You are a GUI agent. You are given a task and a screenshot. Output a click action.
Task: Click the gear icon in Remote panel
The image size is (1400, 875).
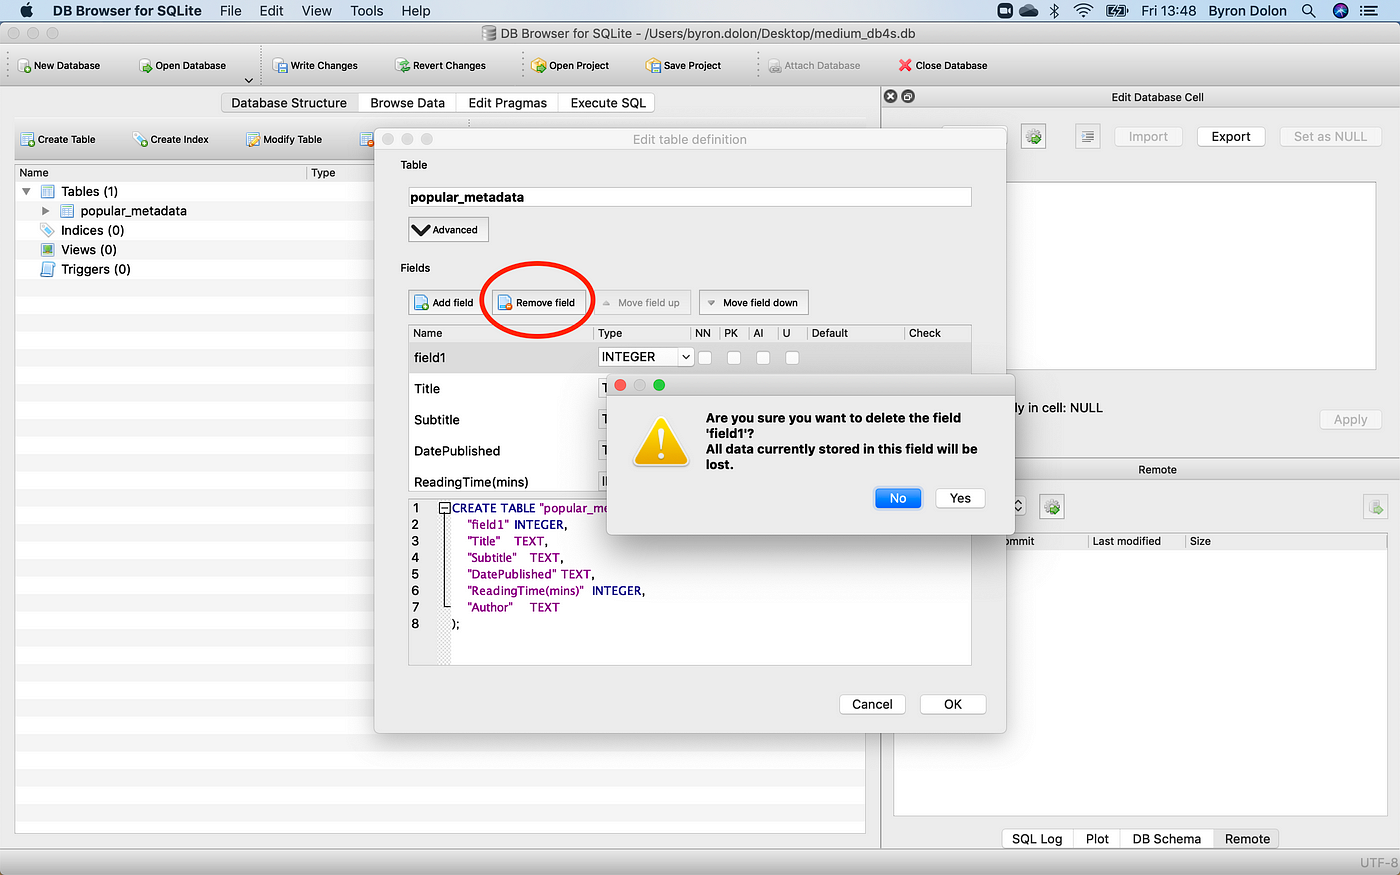(1052, 507)
